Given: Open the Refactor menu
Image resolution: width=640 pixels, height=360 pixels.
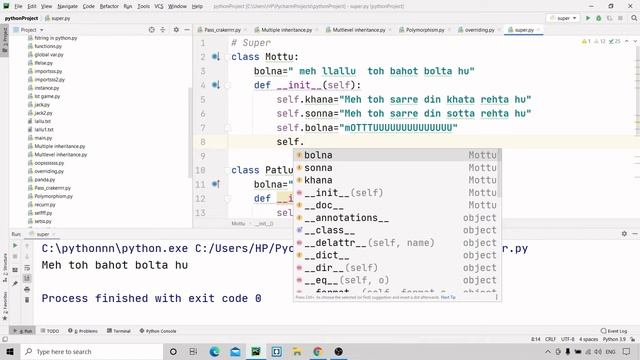Looking at the screenshot, I should 109,6.
